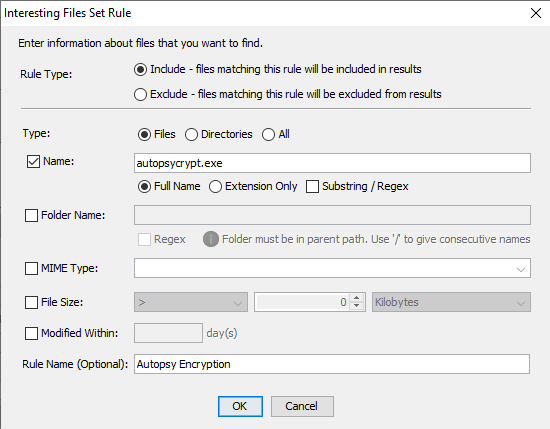This screenshot has width=550, height=429.
Task: Enable the Substring / Regex checkbox
Action: (x=312, y=187)
